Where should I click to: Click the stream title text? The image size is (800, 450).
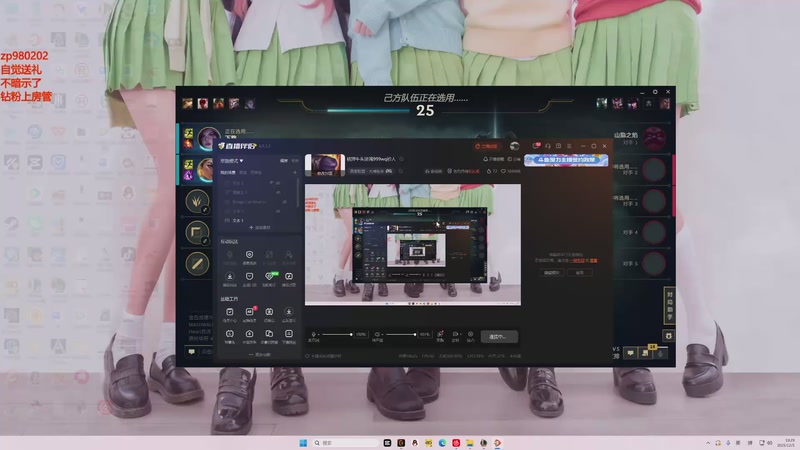tap(371, 159)
